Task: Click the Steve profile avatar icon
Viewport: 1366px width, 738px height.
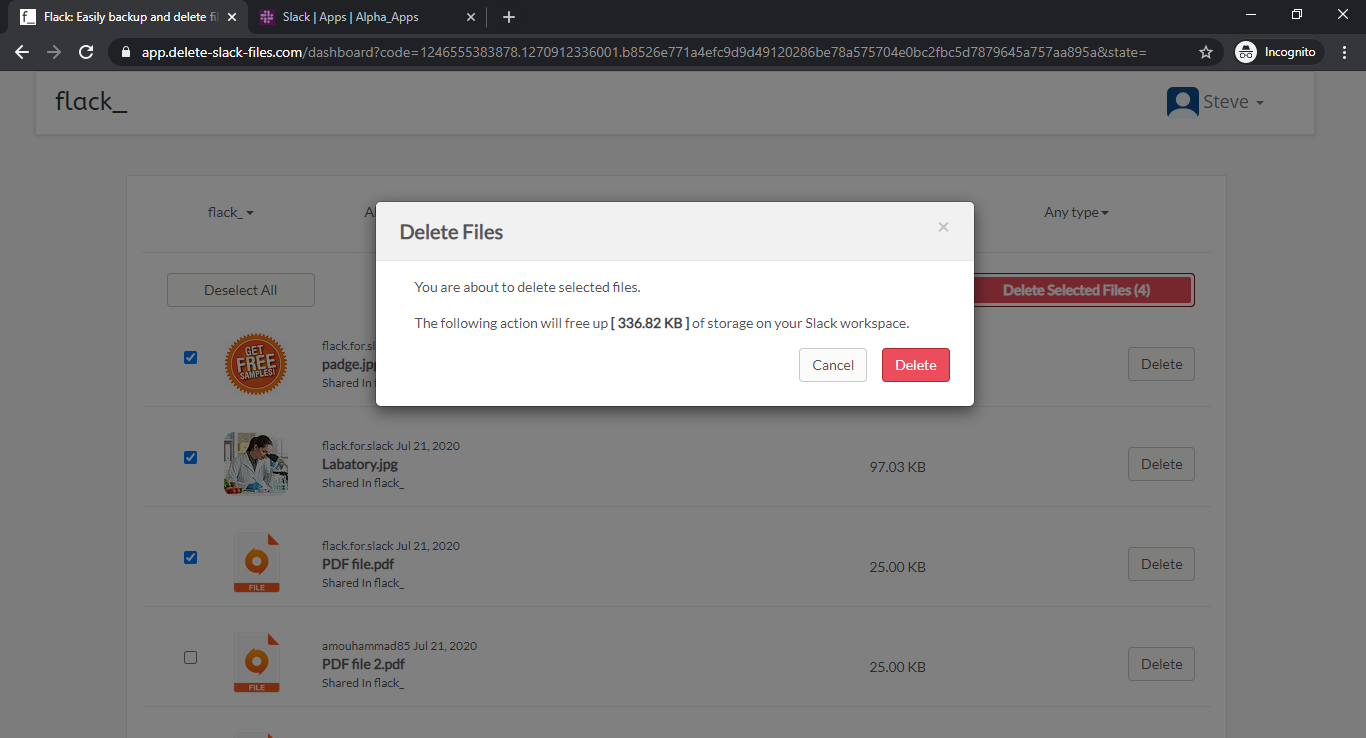Action: 1182,102
